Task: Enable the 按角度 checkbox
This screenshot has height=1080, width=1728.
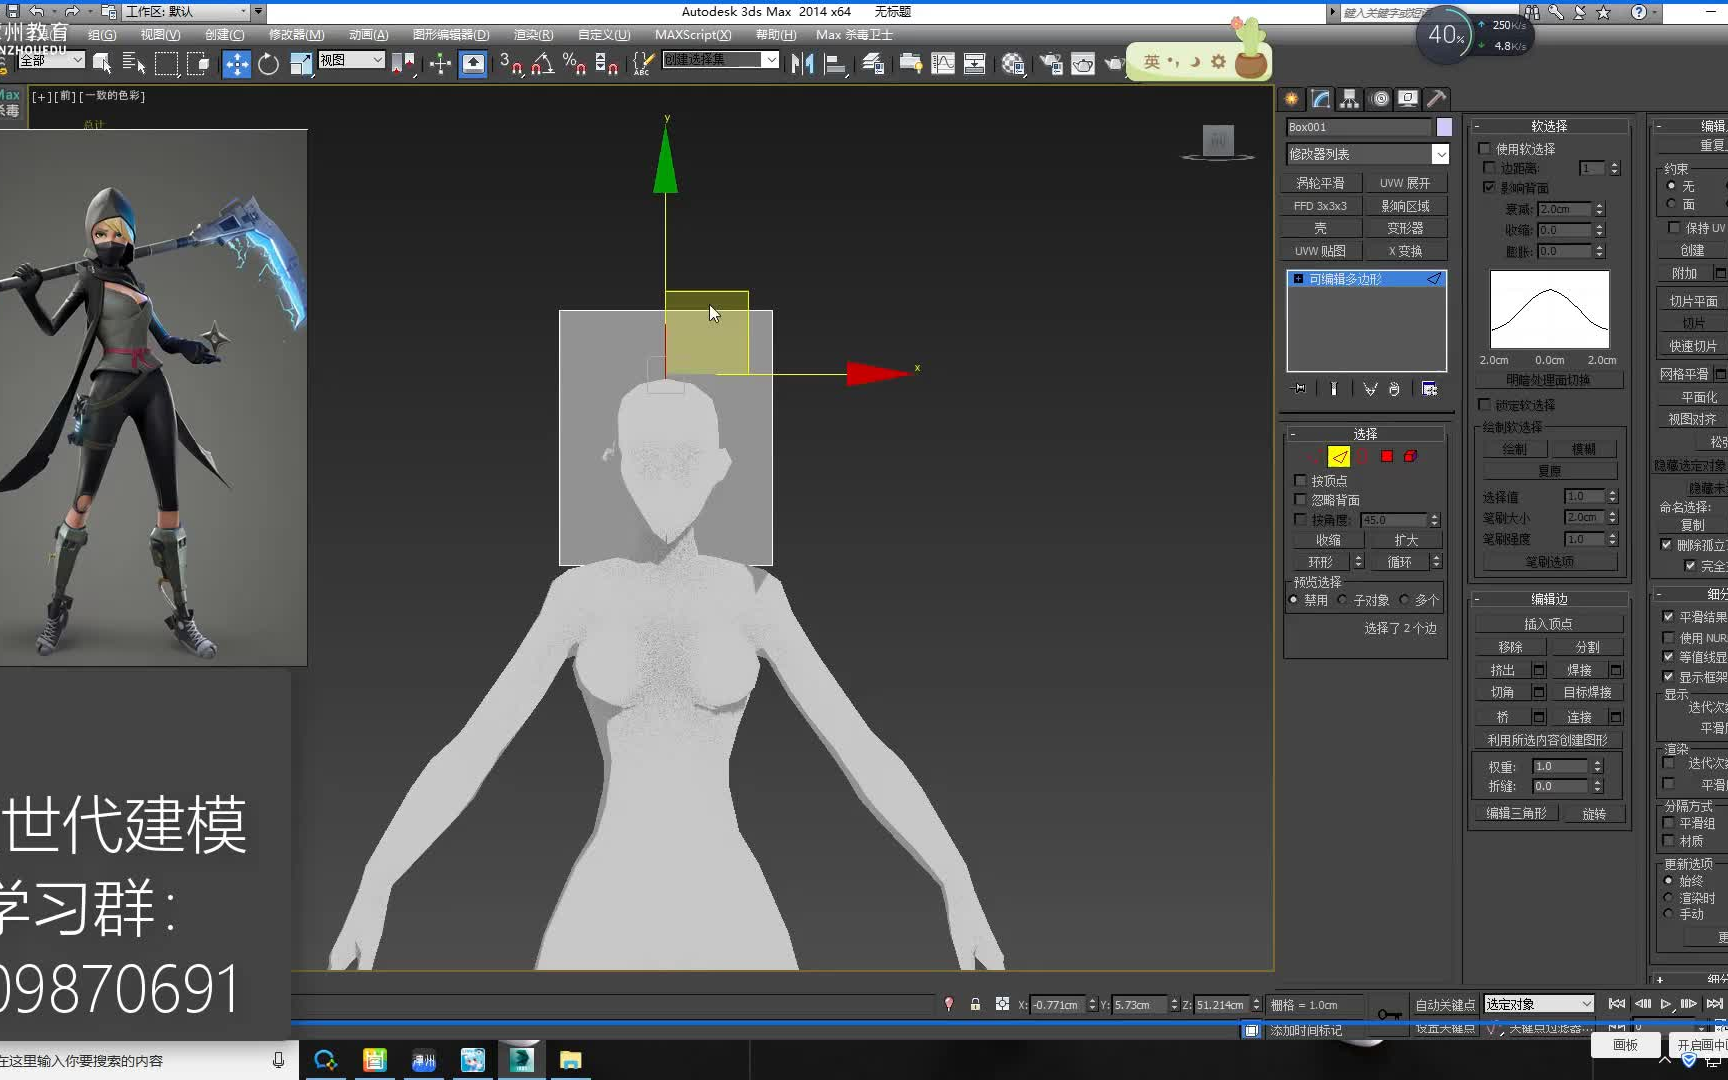Action: click(1300, 519)
